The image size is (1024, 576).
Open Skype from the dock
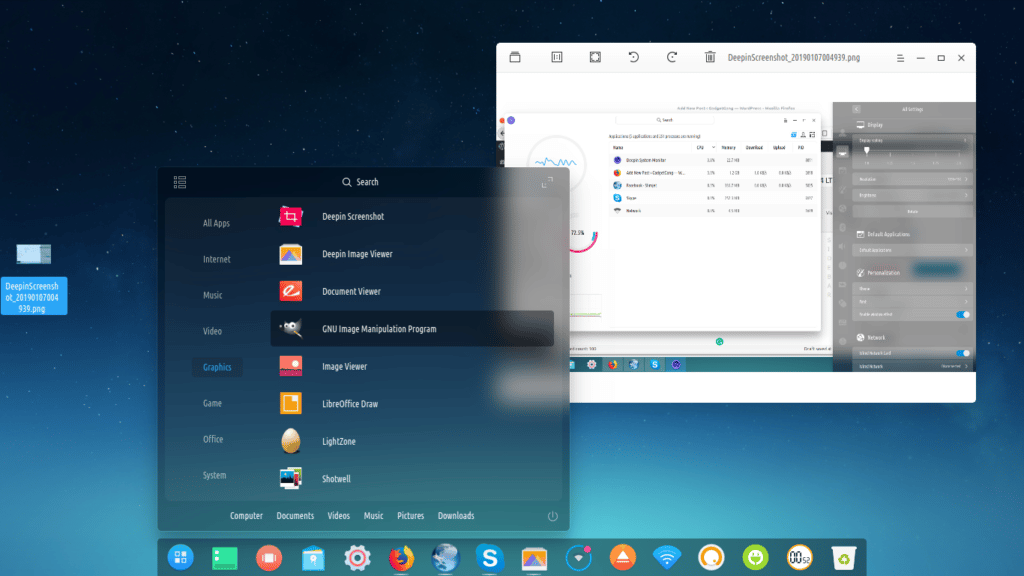point(489,557)
